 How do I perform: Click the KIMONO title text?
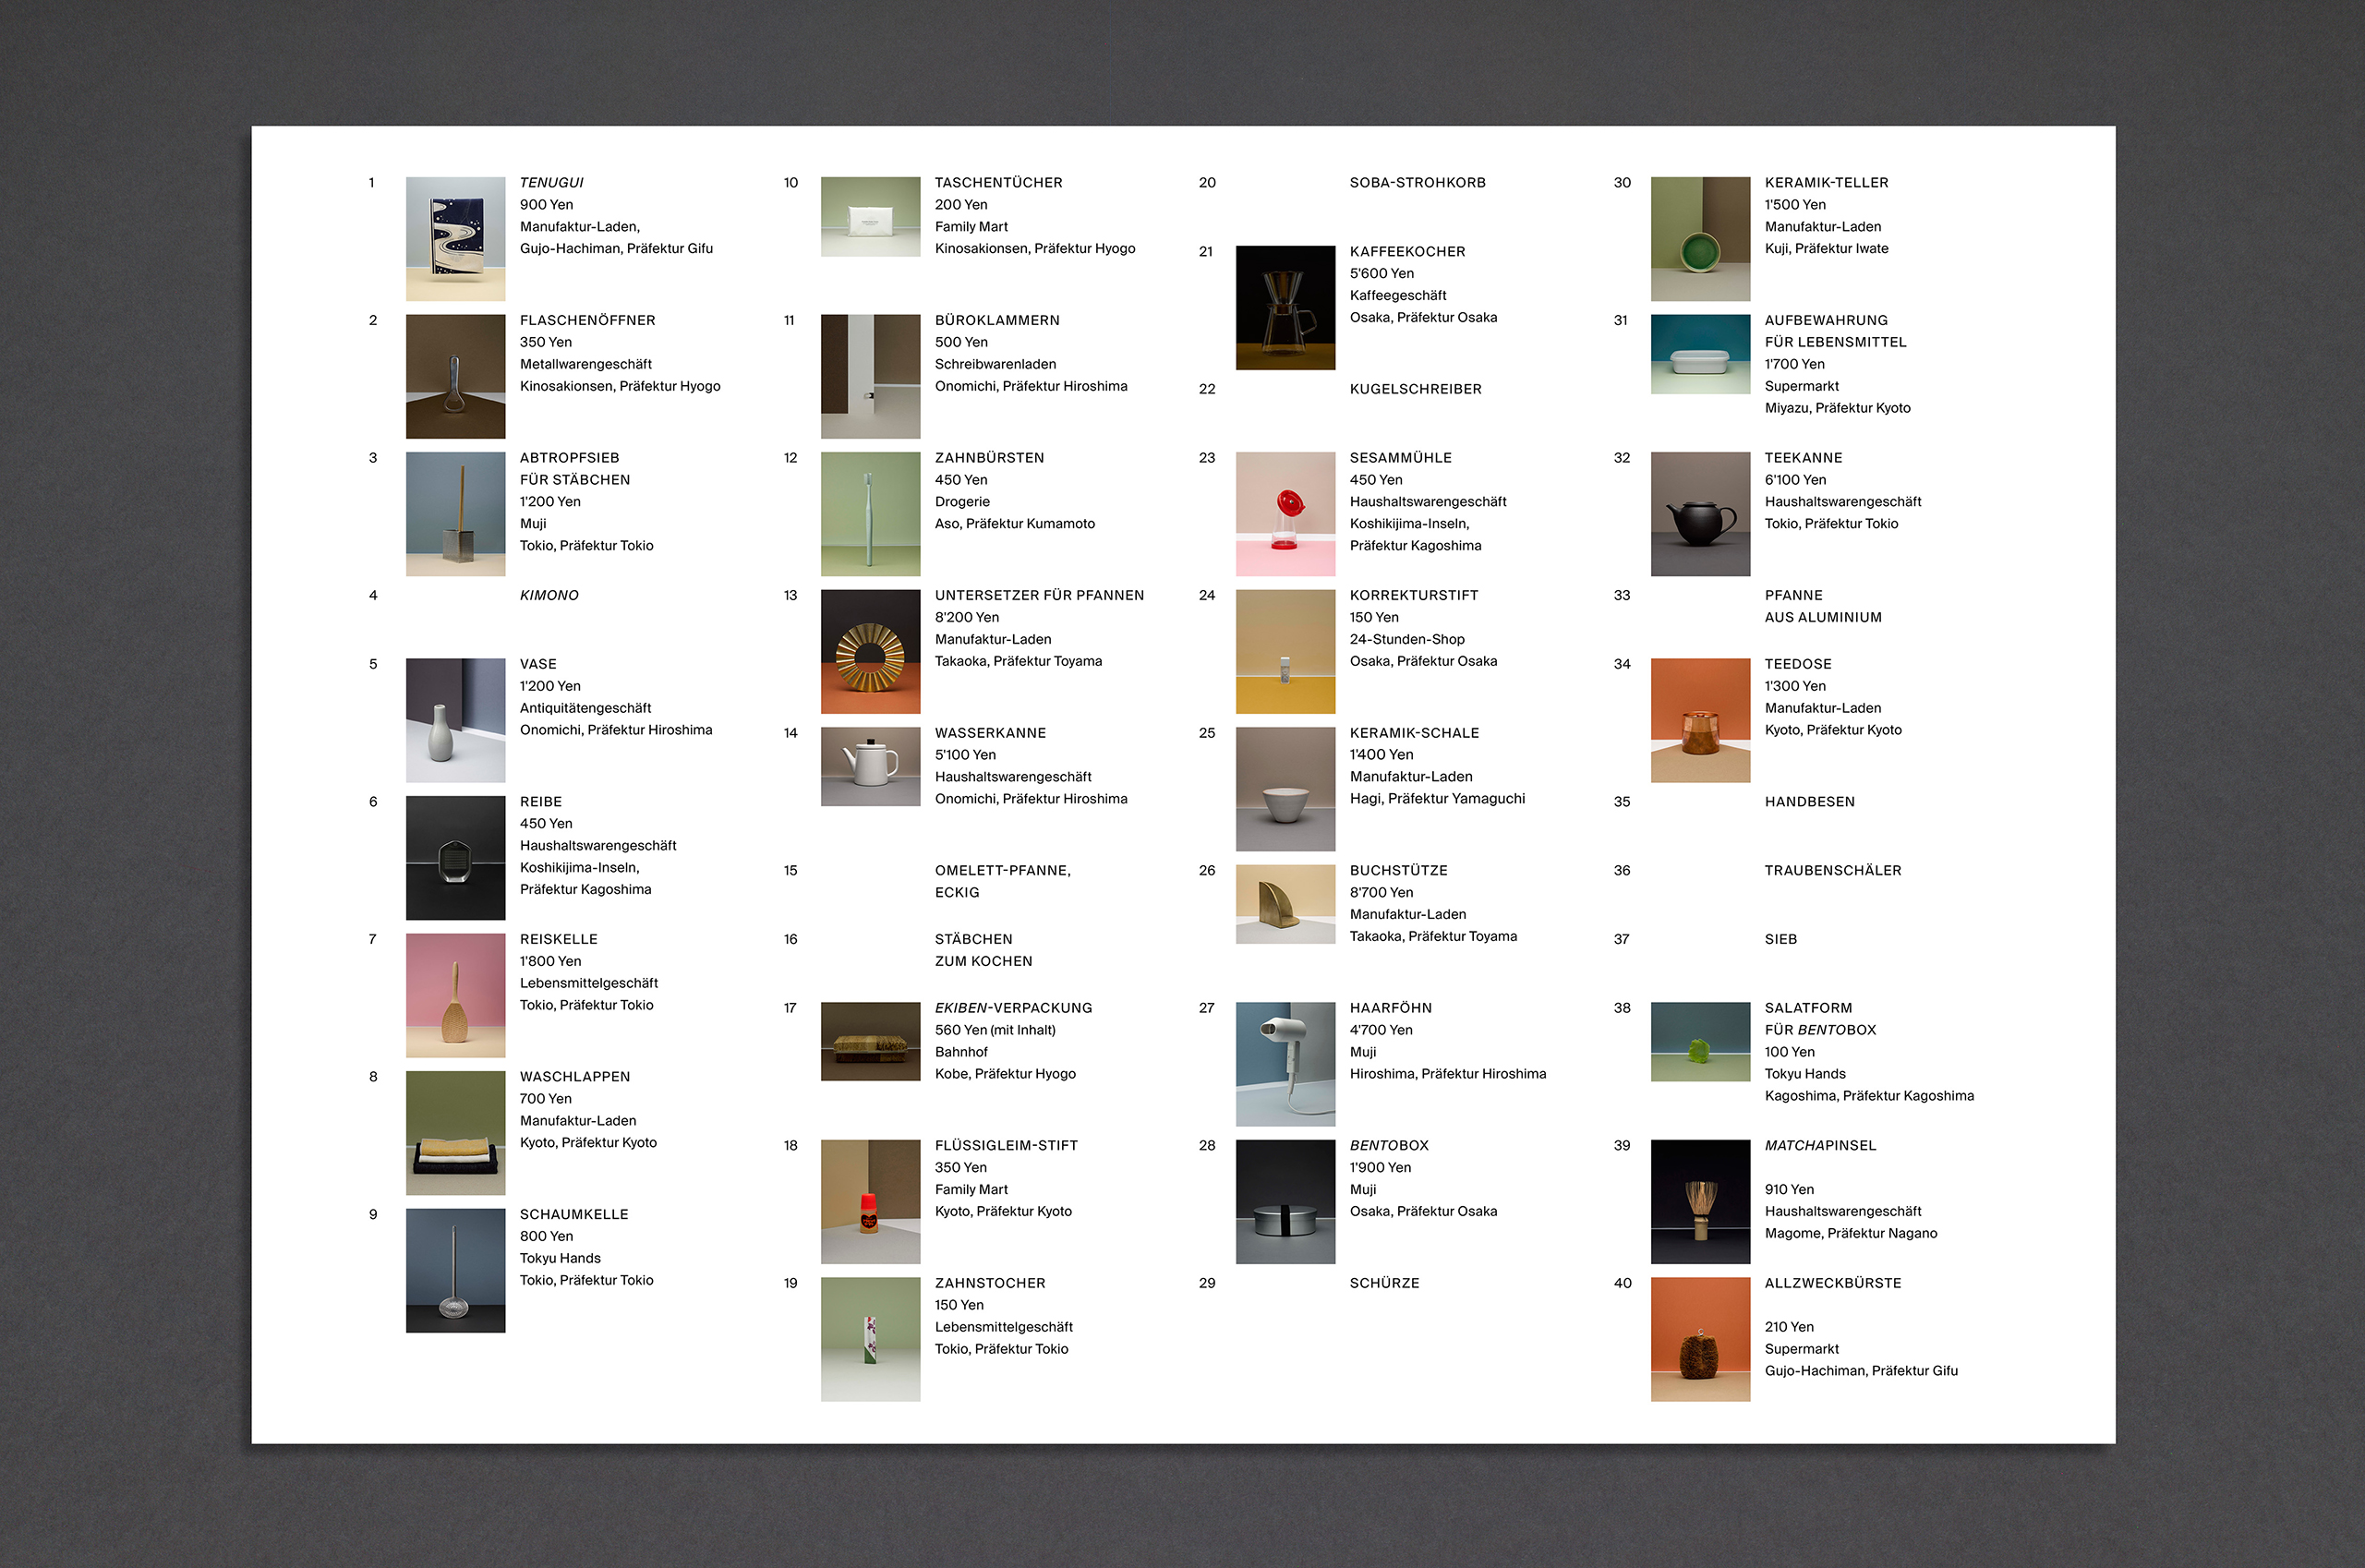pos(549,595)
